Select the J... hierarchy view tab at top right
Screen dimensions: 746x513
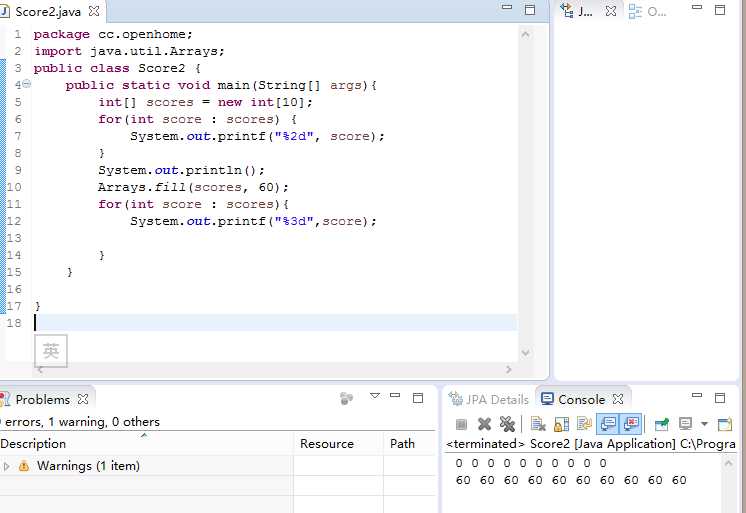pyautogui.click(x=584, y=11)
